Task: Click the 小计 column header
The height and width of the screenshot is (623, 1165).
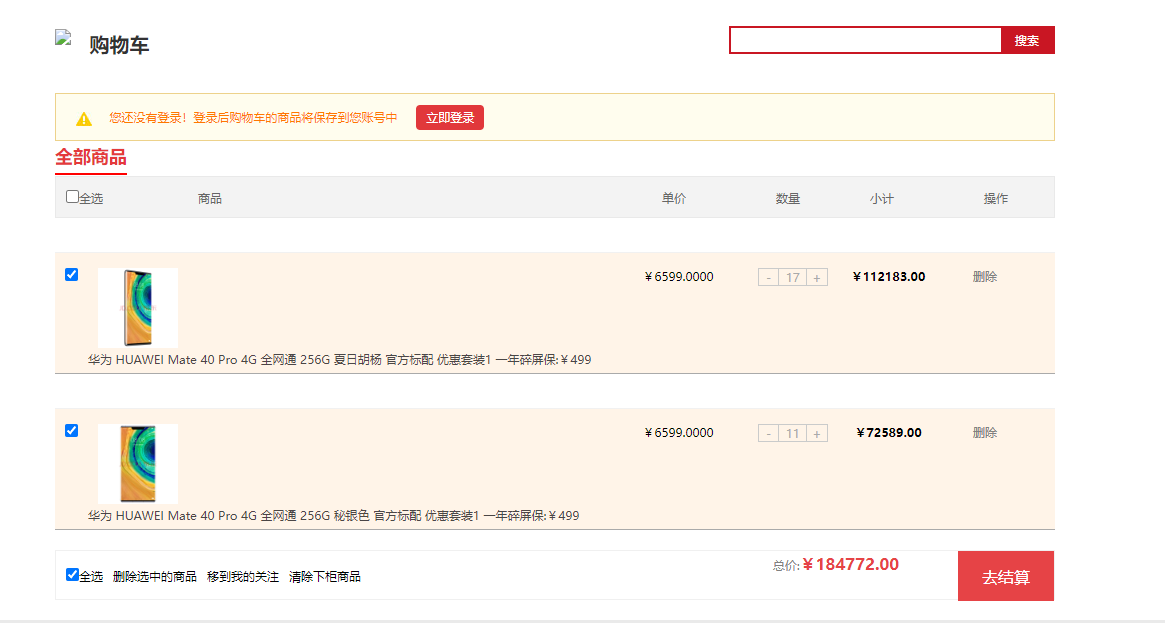Action: point(882,198)
